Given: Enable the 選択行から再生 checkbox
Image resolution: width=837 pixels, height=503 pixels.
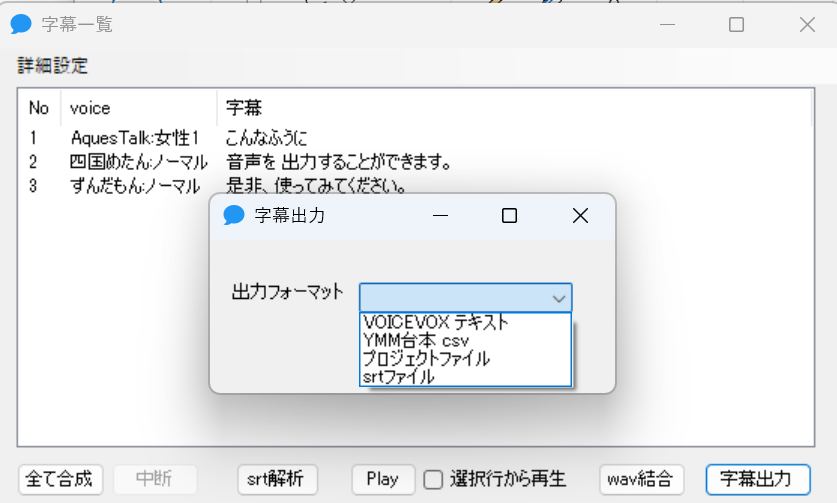Looking at the screenshot, I should pos(433,480).
